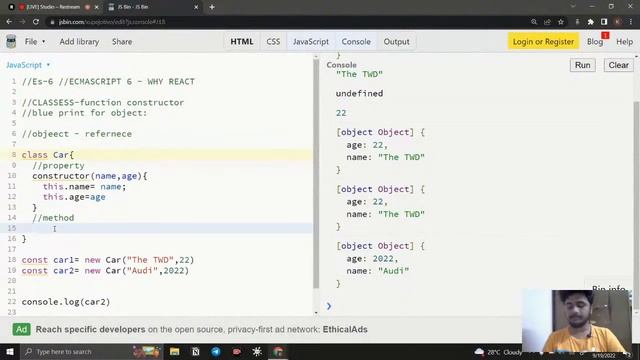Open File Explorer from taskbar
Screen dimensions: 640x360
click(x=175, y=351)
